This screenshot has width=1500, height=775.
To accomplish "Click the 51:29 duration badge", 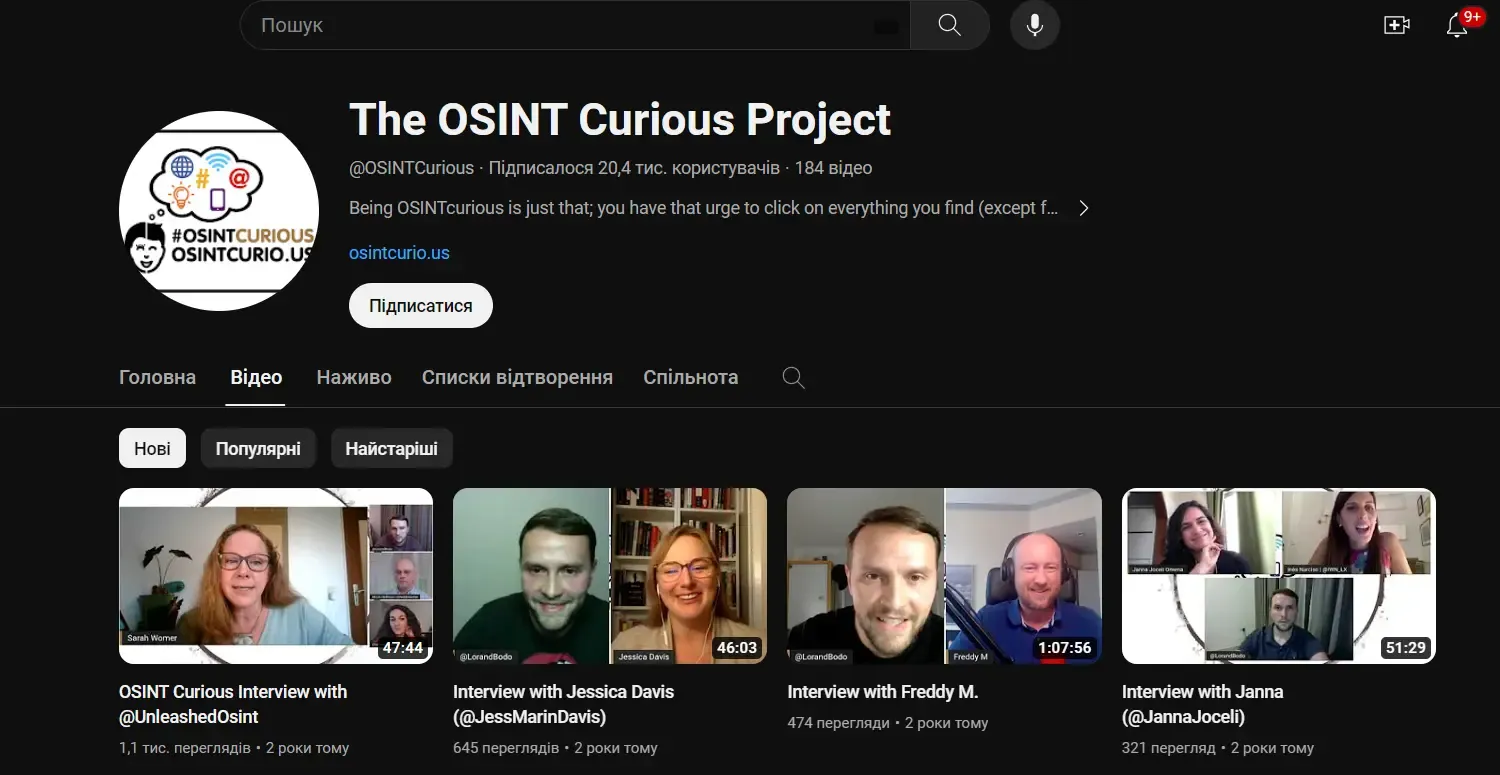I will pos(1405,648).
